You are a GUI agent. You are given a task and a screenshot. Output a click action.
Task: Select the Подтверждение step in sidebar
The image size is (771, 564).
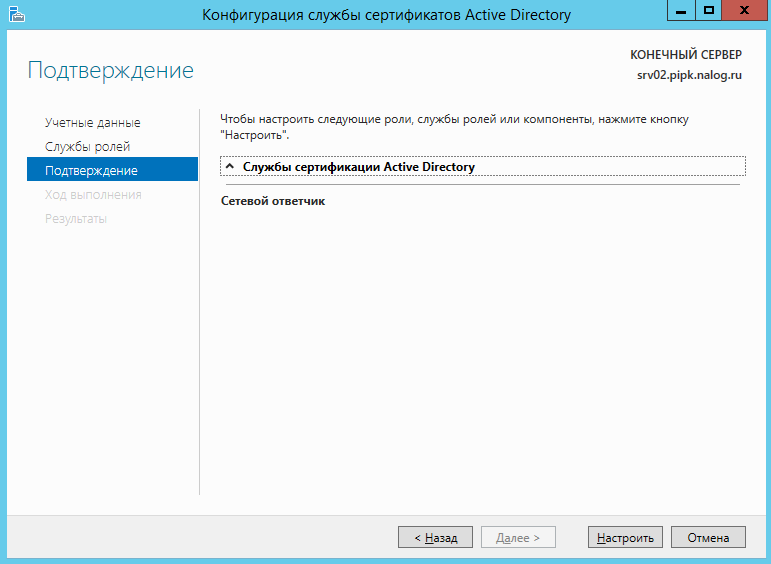pyautogui.click(x=113, y=170)
